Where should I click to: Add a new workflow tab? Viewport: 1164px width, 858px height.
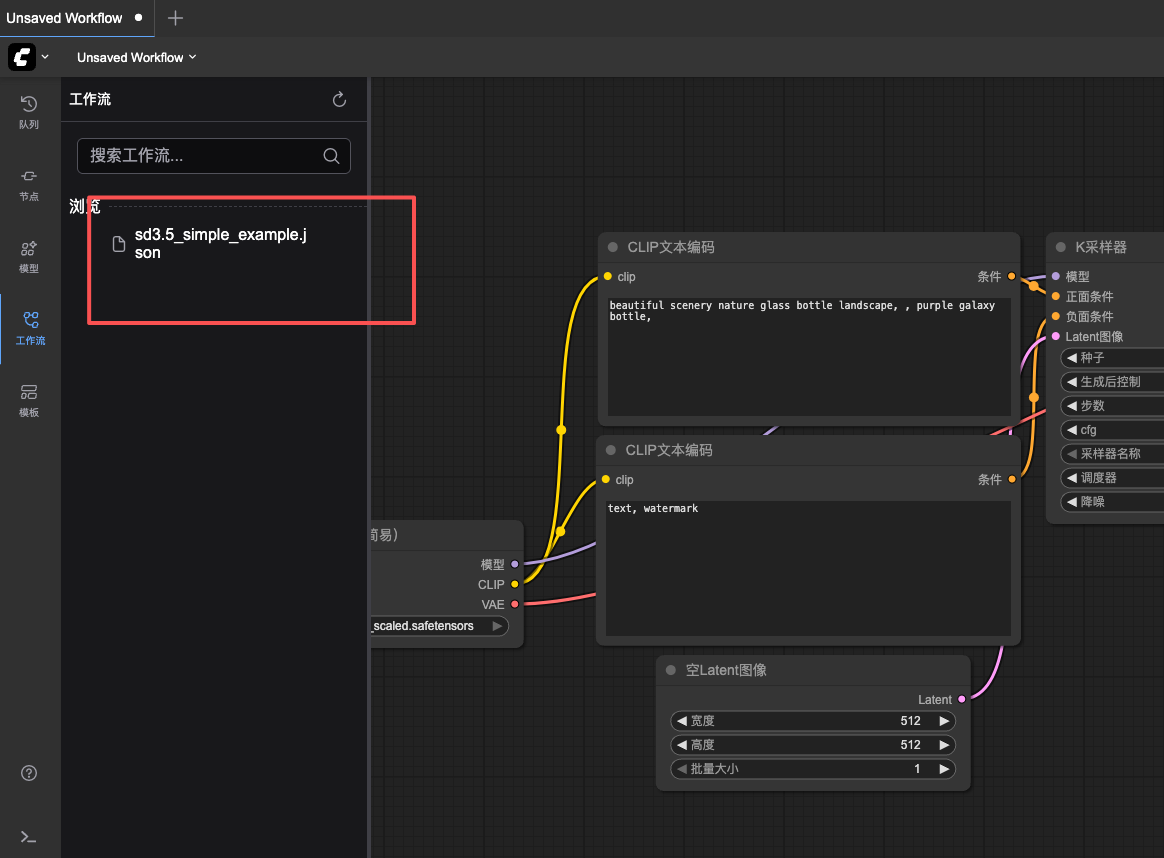click(x=175, y=18)
